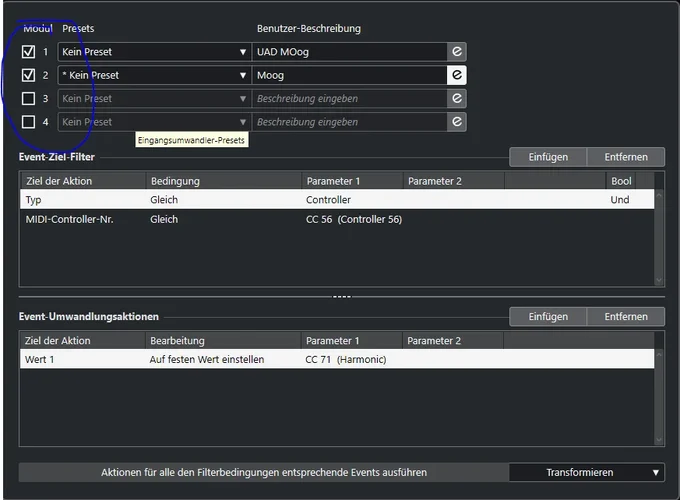Enable the module 3 checkbox
The height and width of the screenshot is (500, 680).
tap(28, 99)
